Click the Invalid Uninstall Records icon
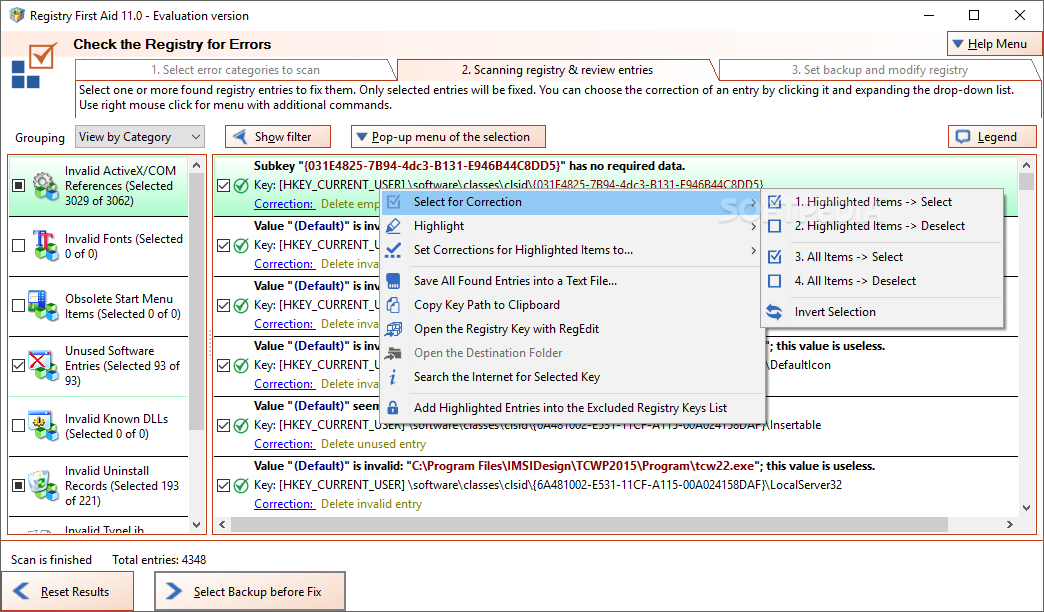Screen dimensions: 1044x612 click(44, 485)
